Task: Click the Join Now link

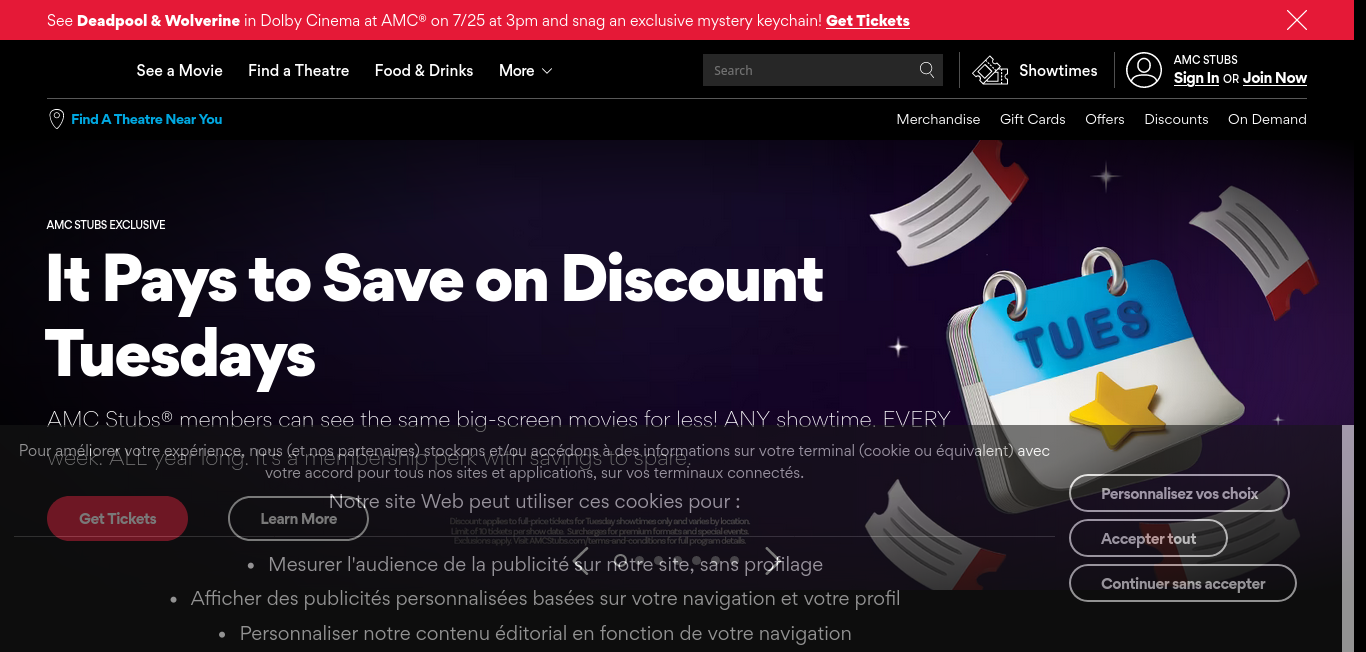Action: [x=1275, y=78]
